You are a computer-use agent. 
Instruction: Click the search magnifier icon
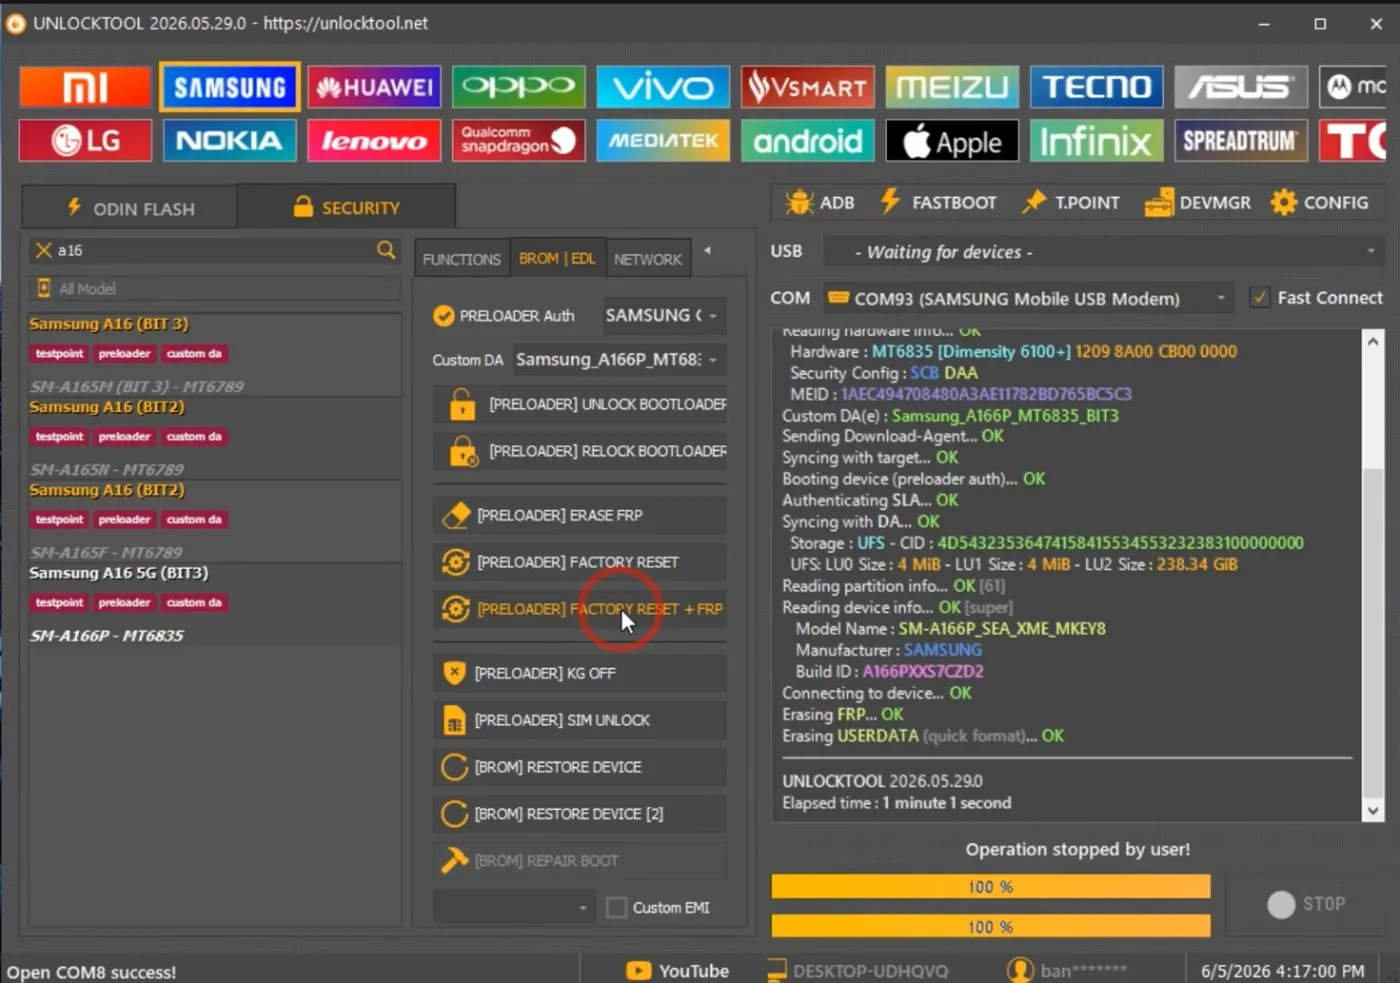(x=386, y=250)
